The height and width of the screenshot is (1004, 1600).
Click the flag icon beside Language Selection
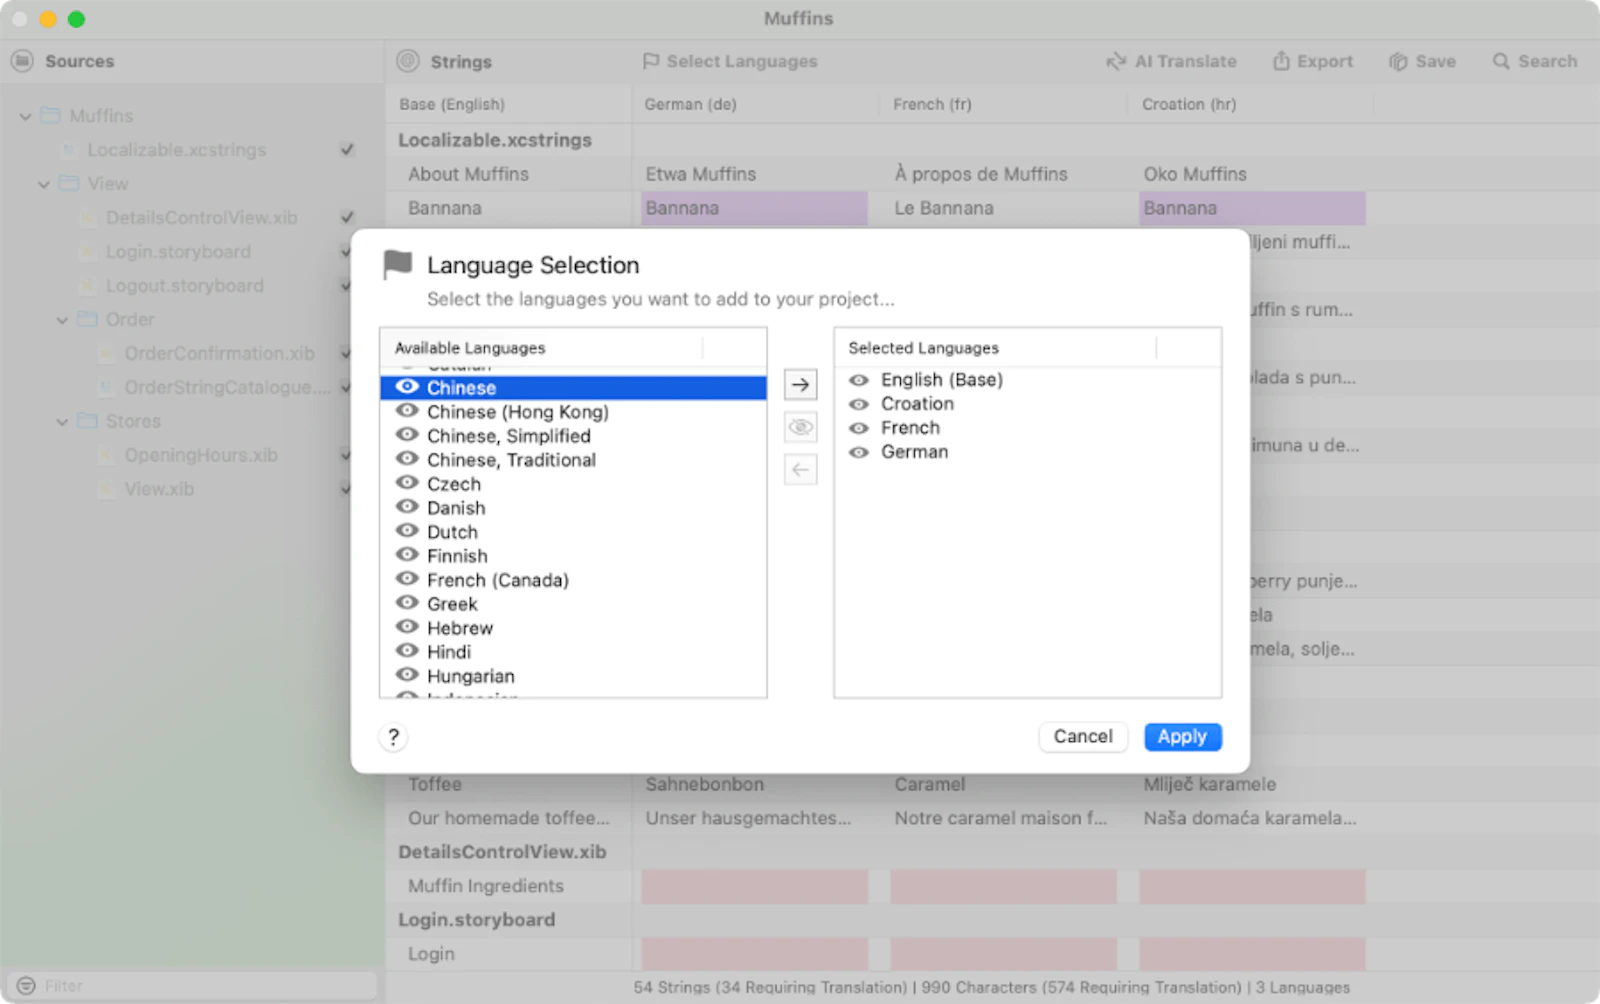[398, 265]
